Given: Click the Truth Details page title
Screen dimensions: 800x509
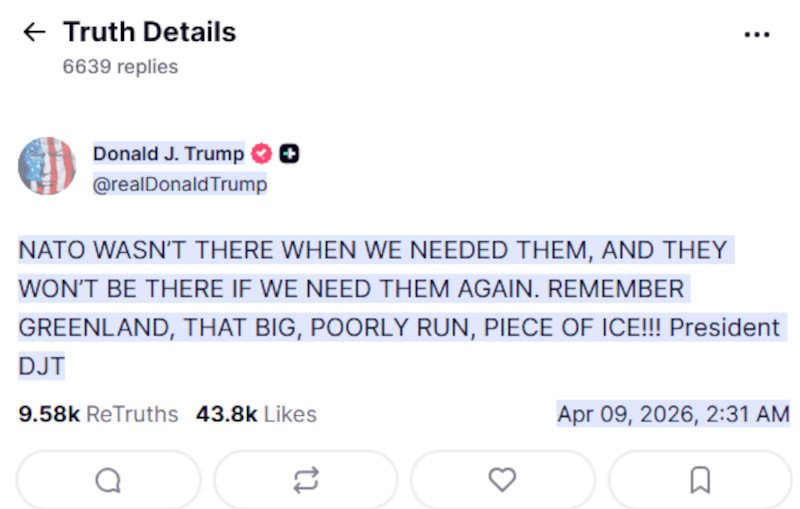Looking at the screenshot, I should (x=150, y=32).
